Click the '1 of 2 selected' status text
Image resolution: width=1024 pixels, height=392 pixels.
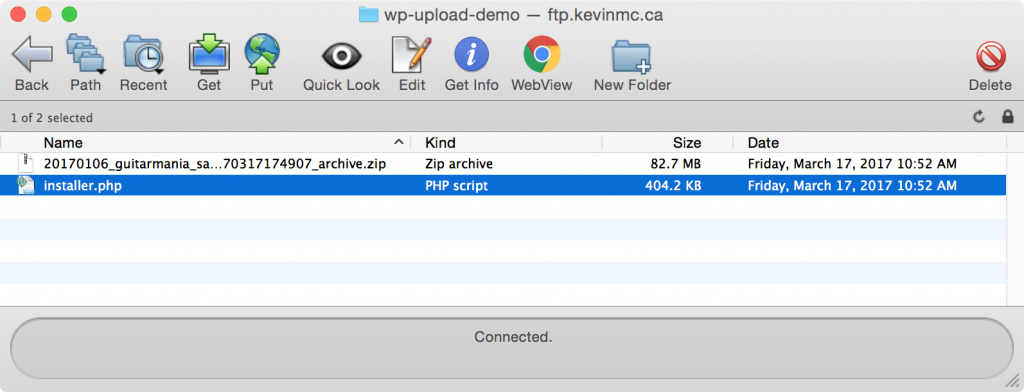click(52, 118)
